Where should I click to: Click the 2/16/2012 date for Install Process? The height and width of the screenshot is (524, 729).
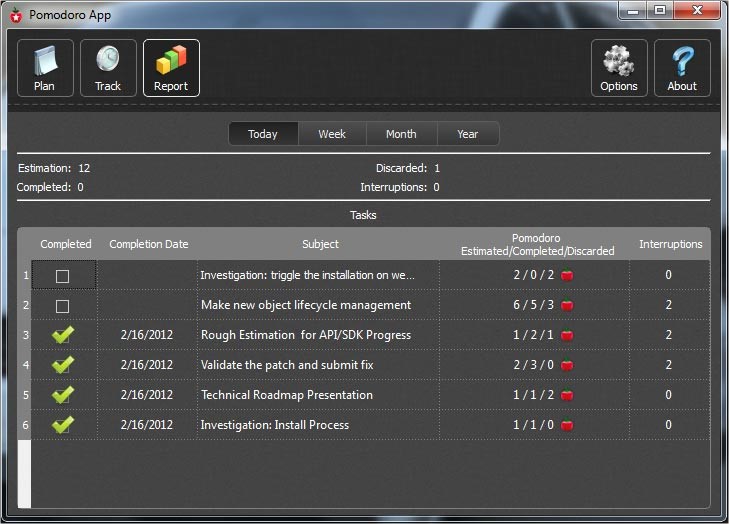(147, 425)
